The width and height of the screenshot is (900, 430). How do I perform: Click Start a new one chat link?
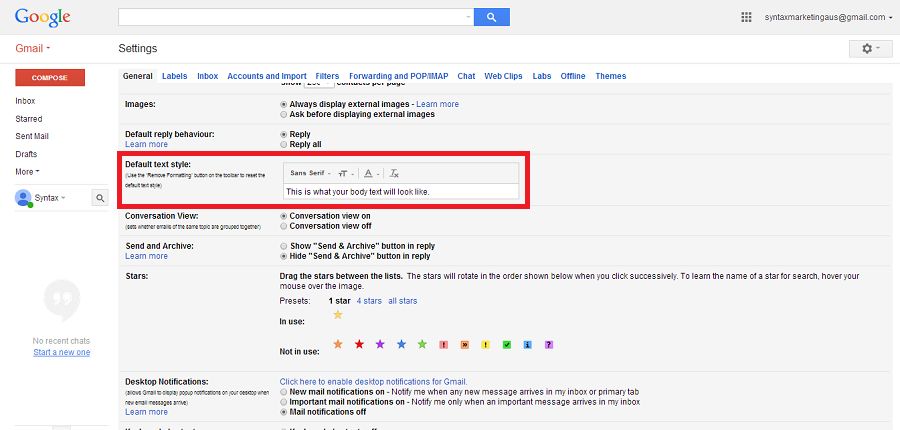[x=61, y=352]
